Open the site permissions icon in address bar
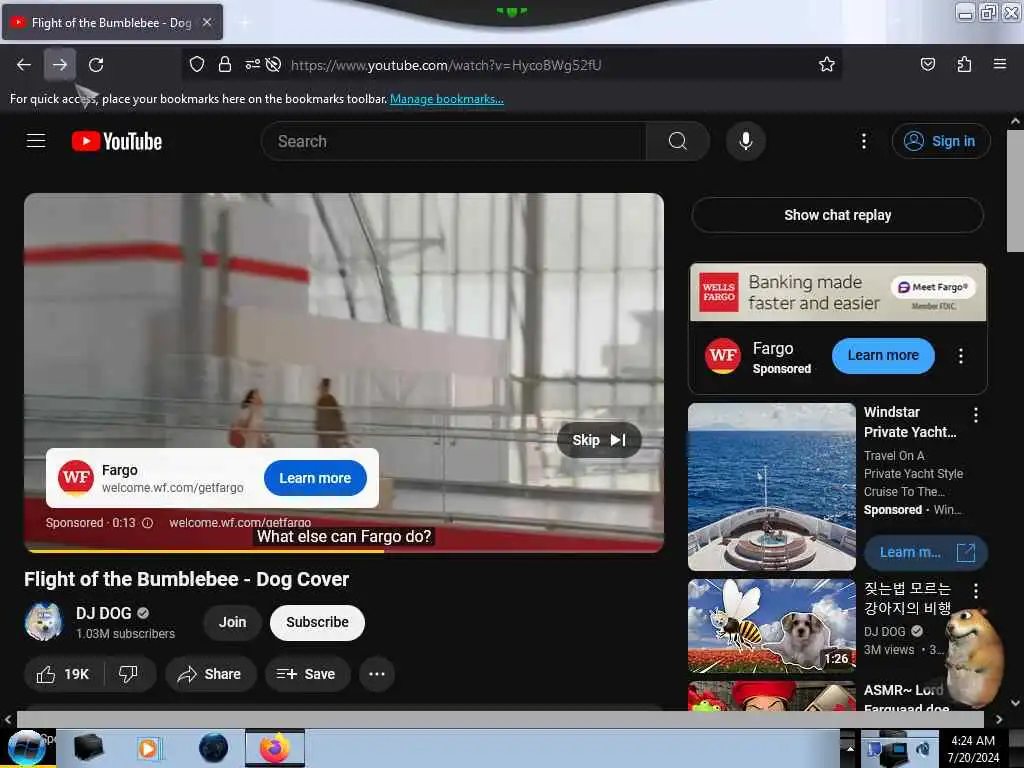This screenshot has height=768, width=1024. 252,64
